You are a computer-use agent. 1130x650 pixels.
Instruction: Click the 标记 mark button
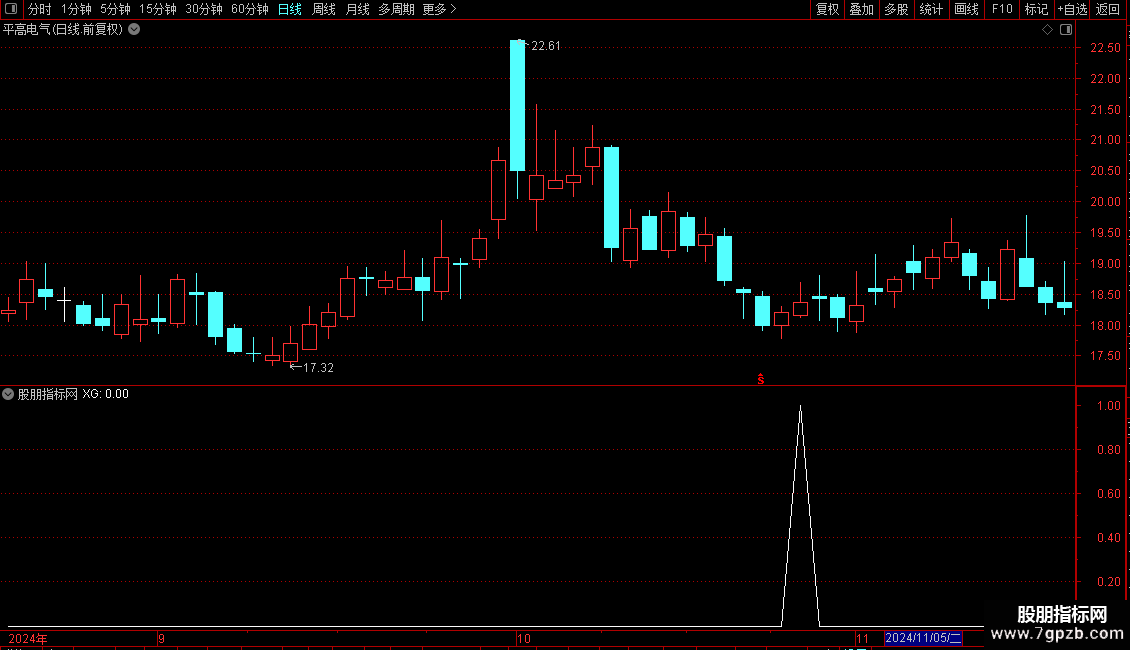tap(1036, 9)
